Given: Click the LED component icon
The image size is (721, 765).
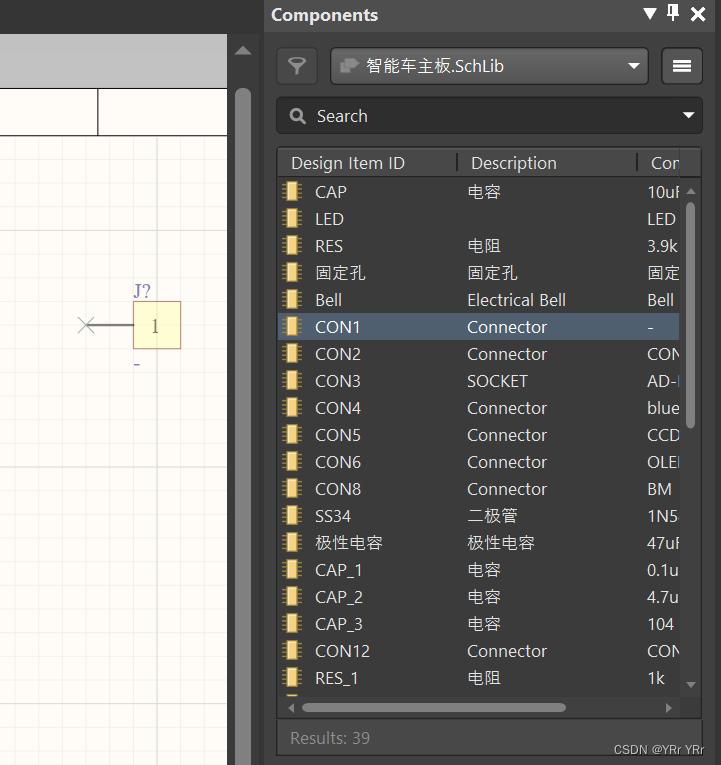Looking at the screenshot, I should 292,219.
